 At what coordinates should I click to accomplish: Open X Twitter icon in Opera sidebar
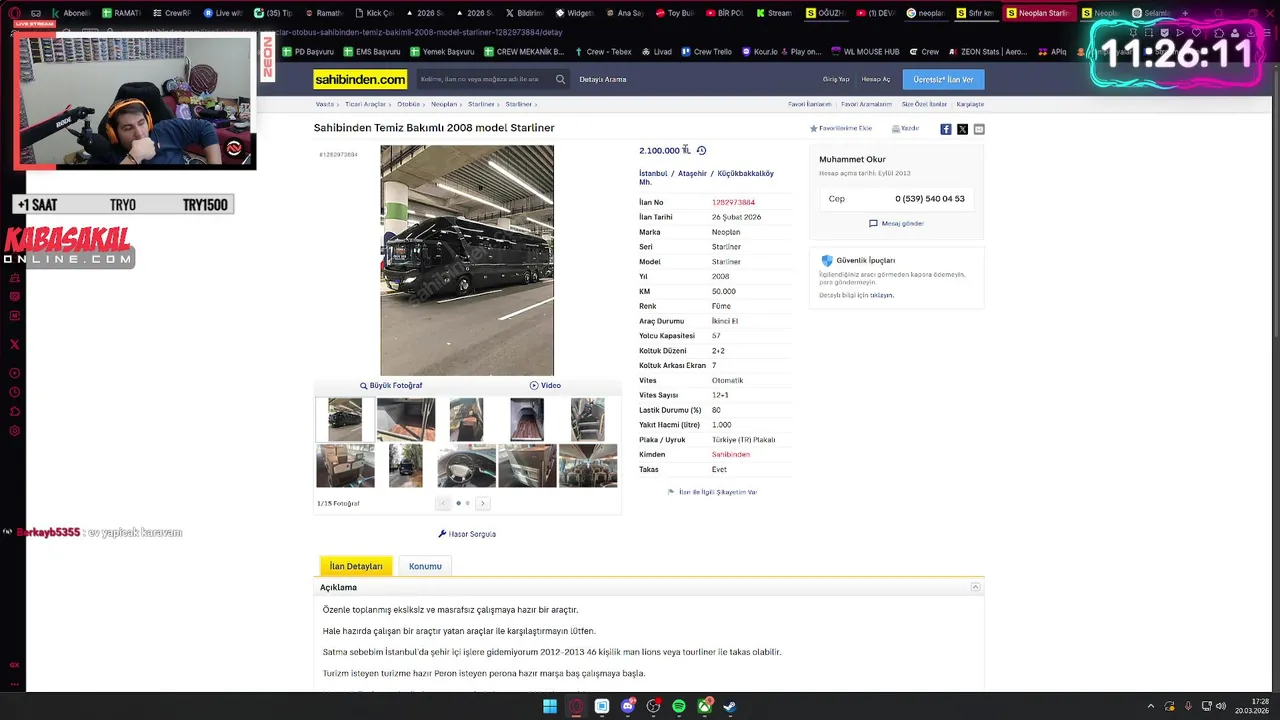coord(14,344)
